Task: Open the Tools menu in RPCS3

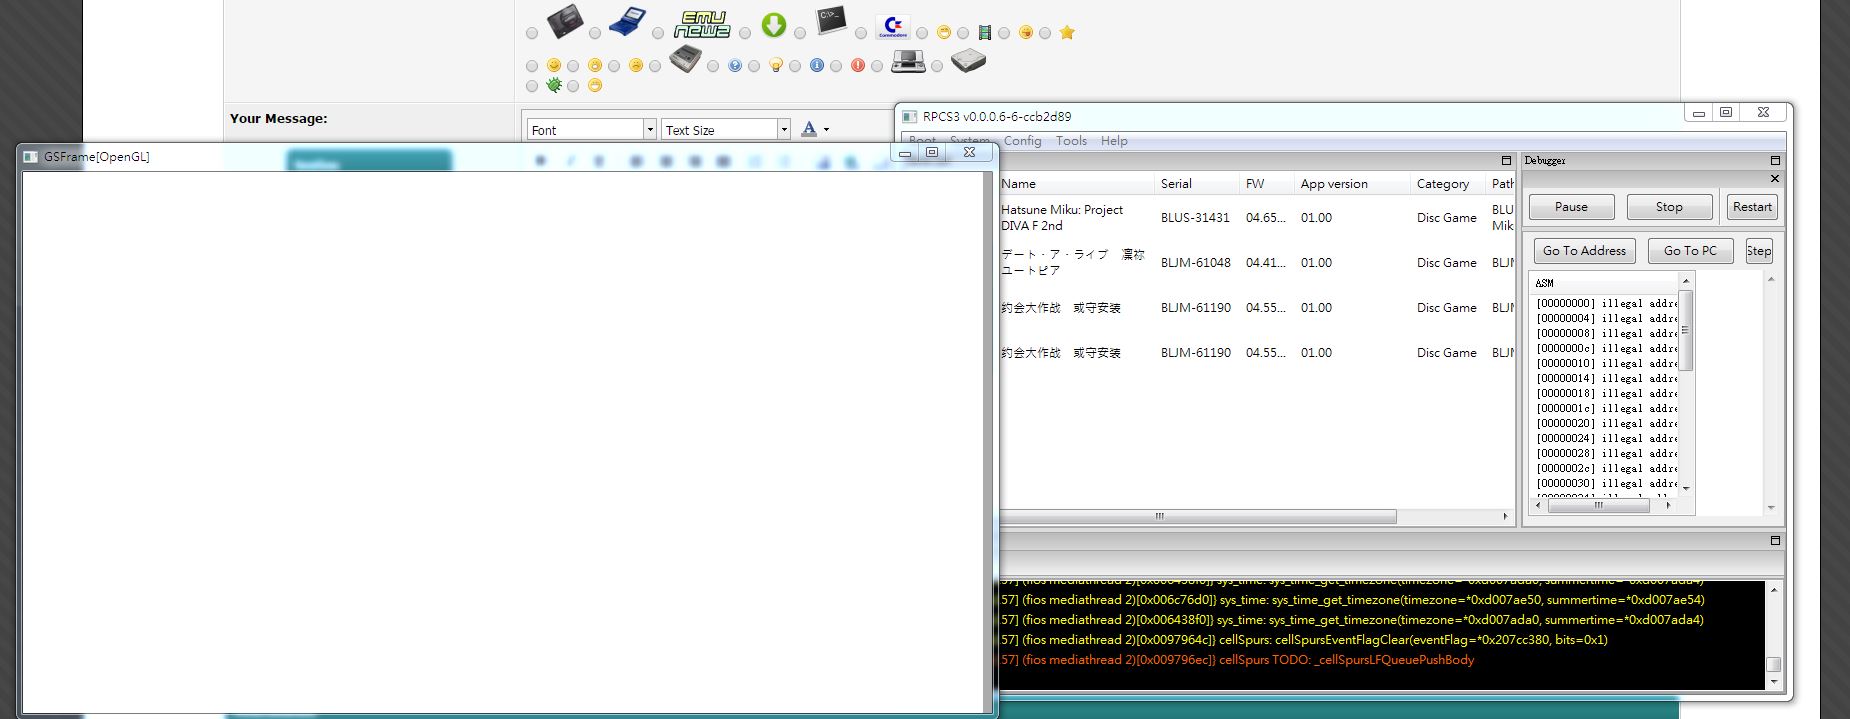Action: [x=1070, y=141]
